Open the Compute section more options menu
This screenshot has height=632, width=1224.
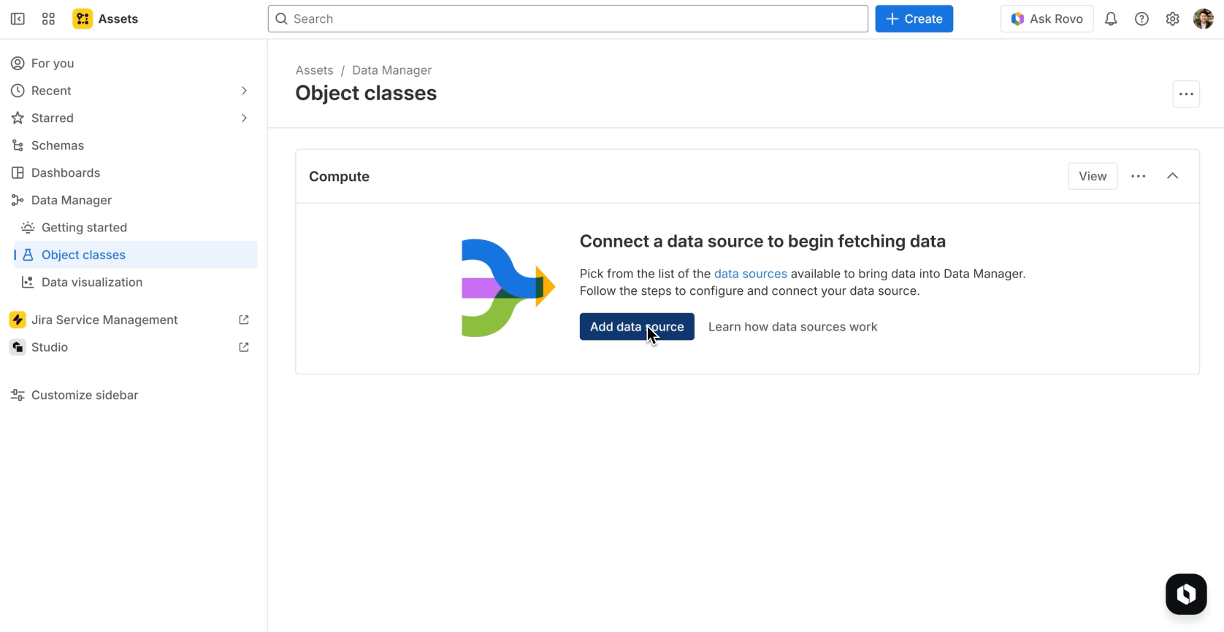[1138, 176]
